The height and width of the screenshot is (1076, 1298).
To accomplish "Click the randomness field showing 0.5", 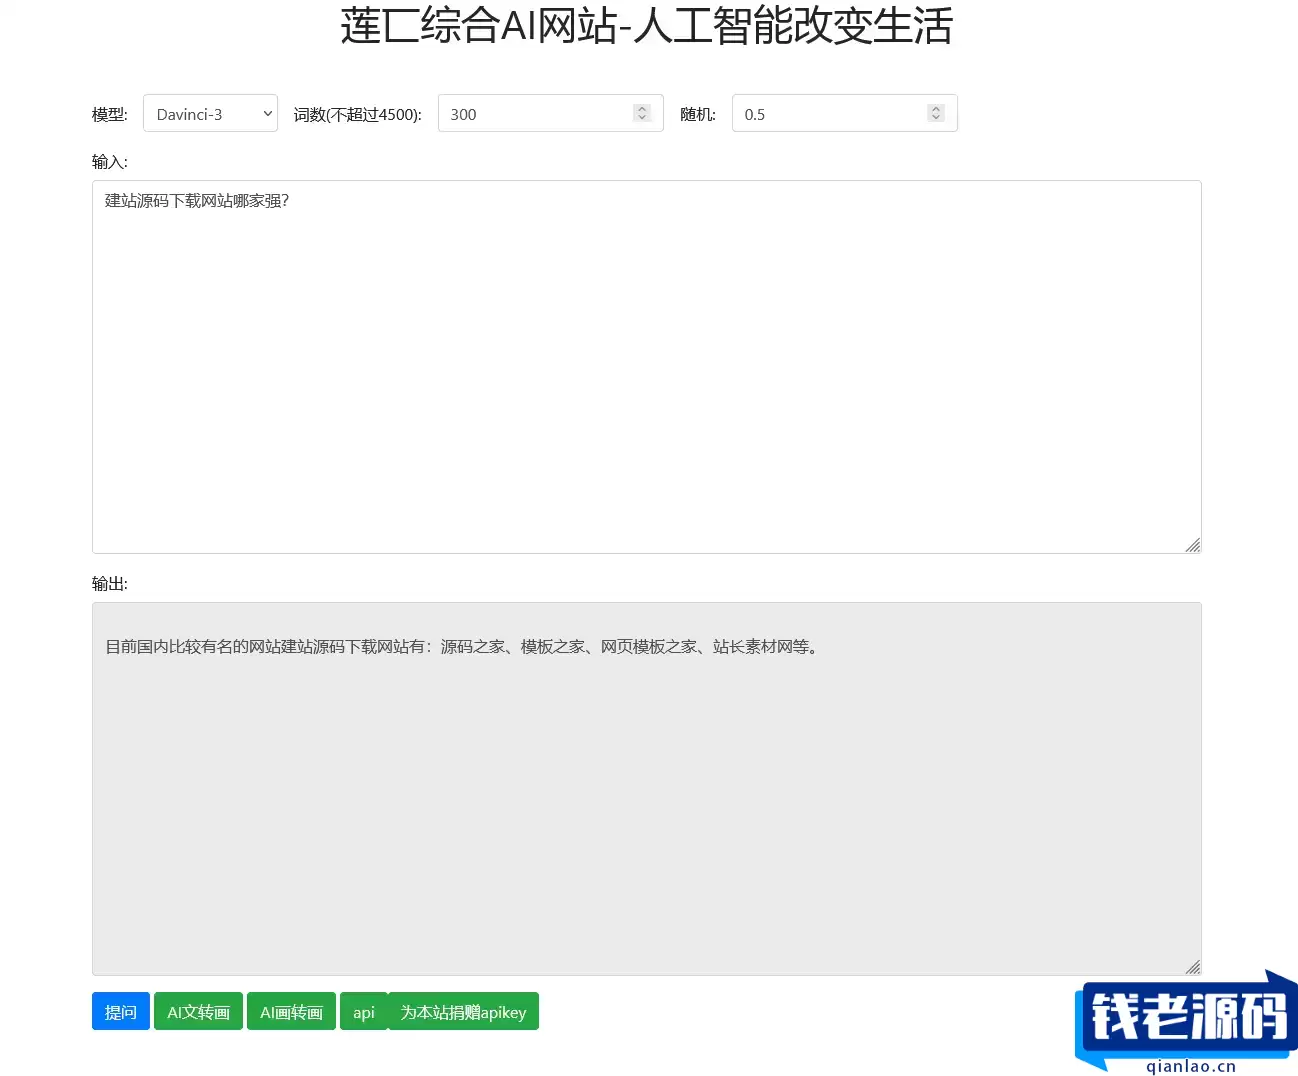I will point(845,113).
